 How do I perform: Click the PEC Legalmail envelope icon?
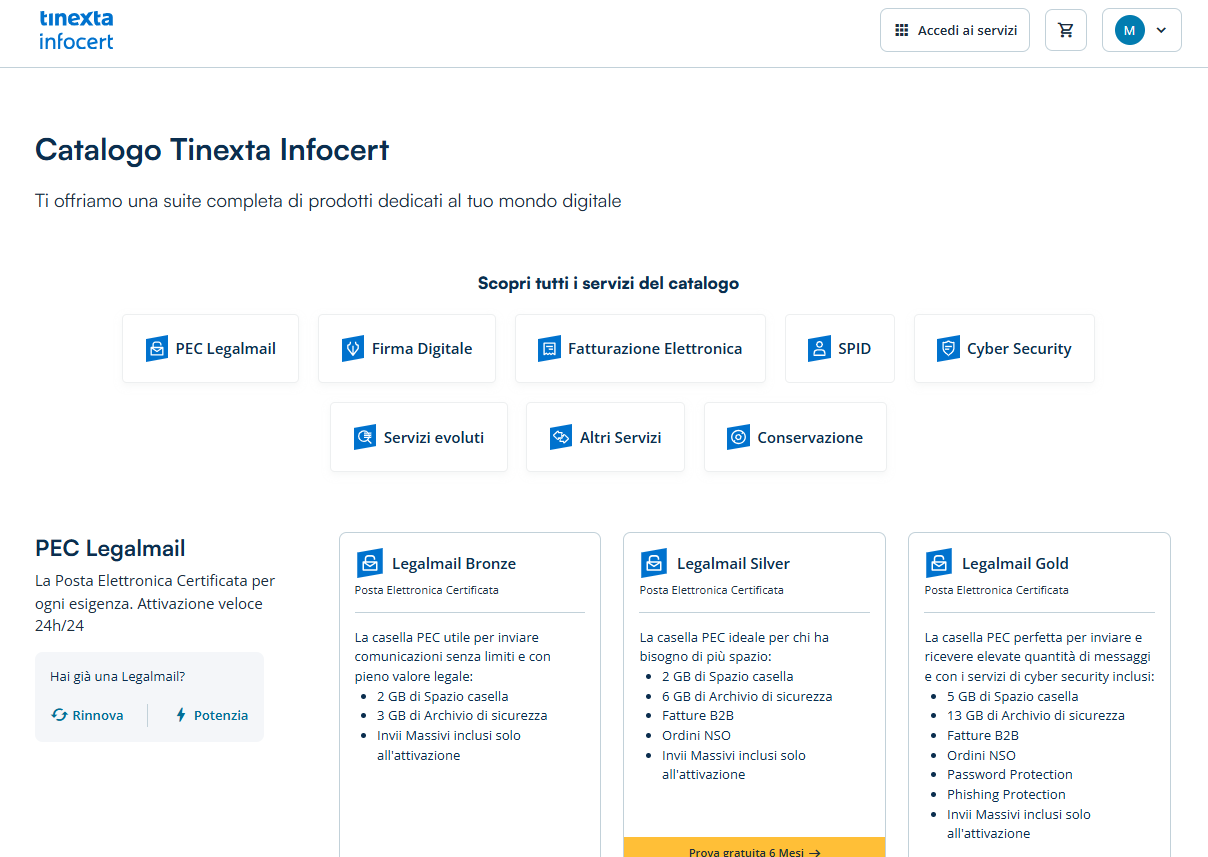pyautogui.click(x=157, y=349)
